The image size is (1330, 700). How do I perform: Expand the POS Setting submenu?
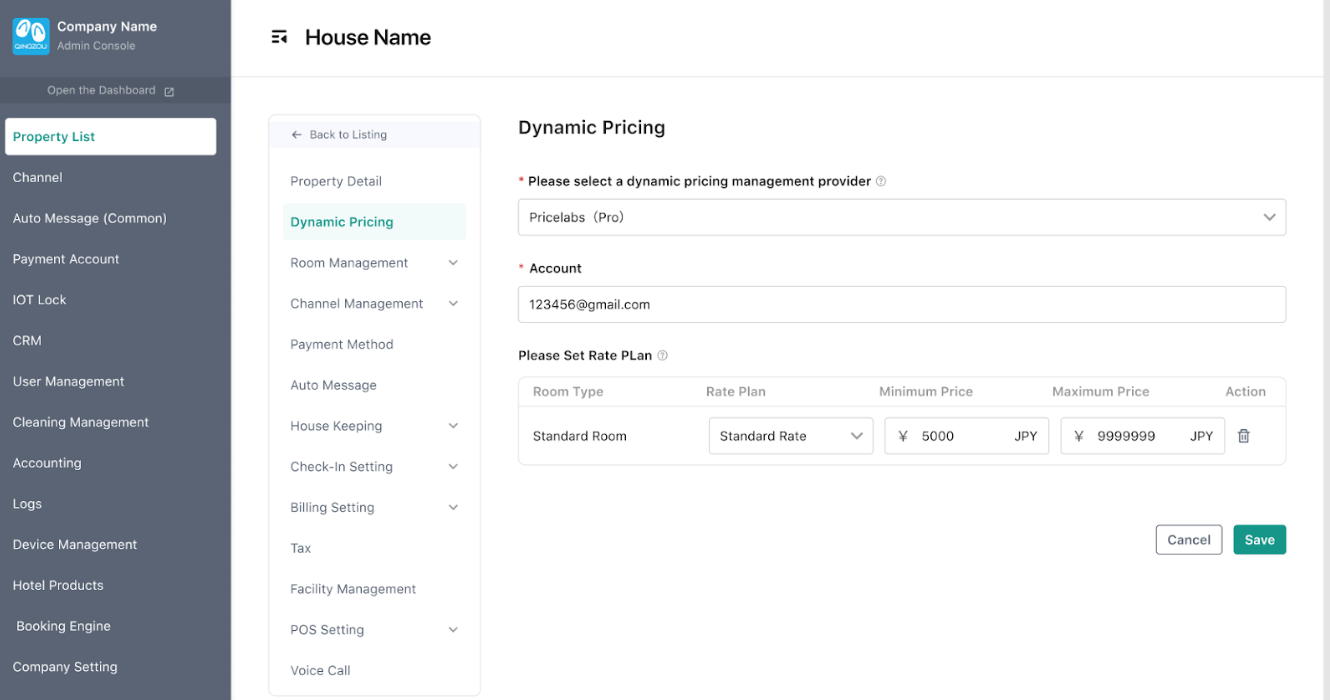(x=453, y=630)
